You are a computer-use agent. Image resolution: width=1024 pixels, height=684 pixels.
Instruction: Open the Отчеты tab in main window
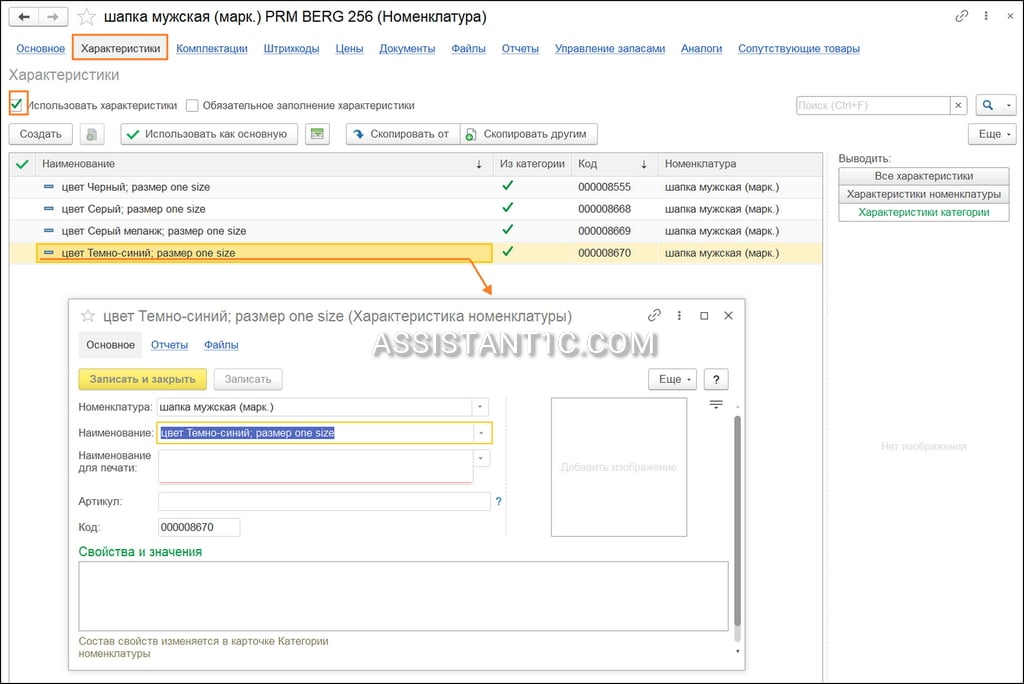(520, 48)
